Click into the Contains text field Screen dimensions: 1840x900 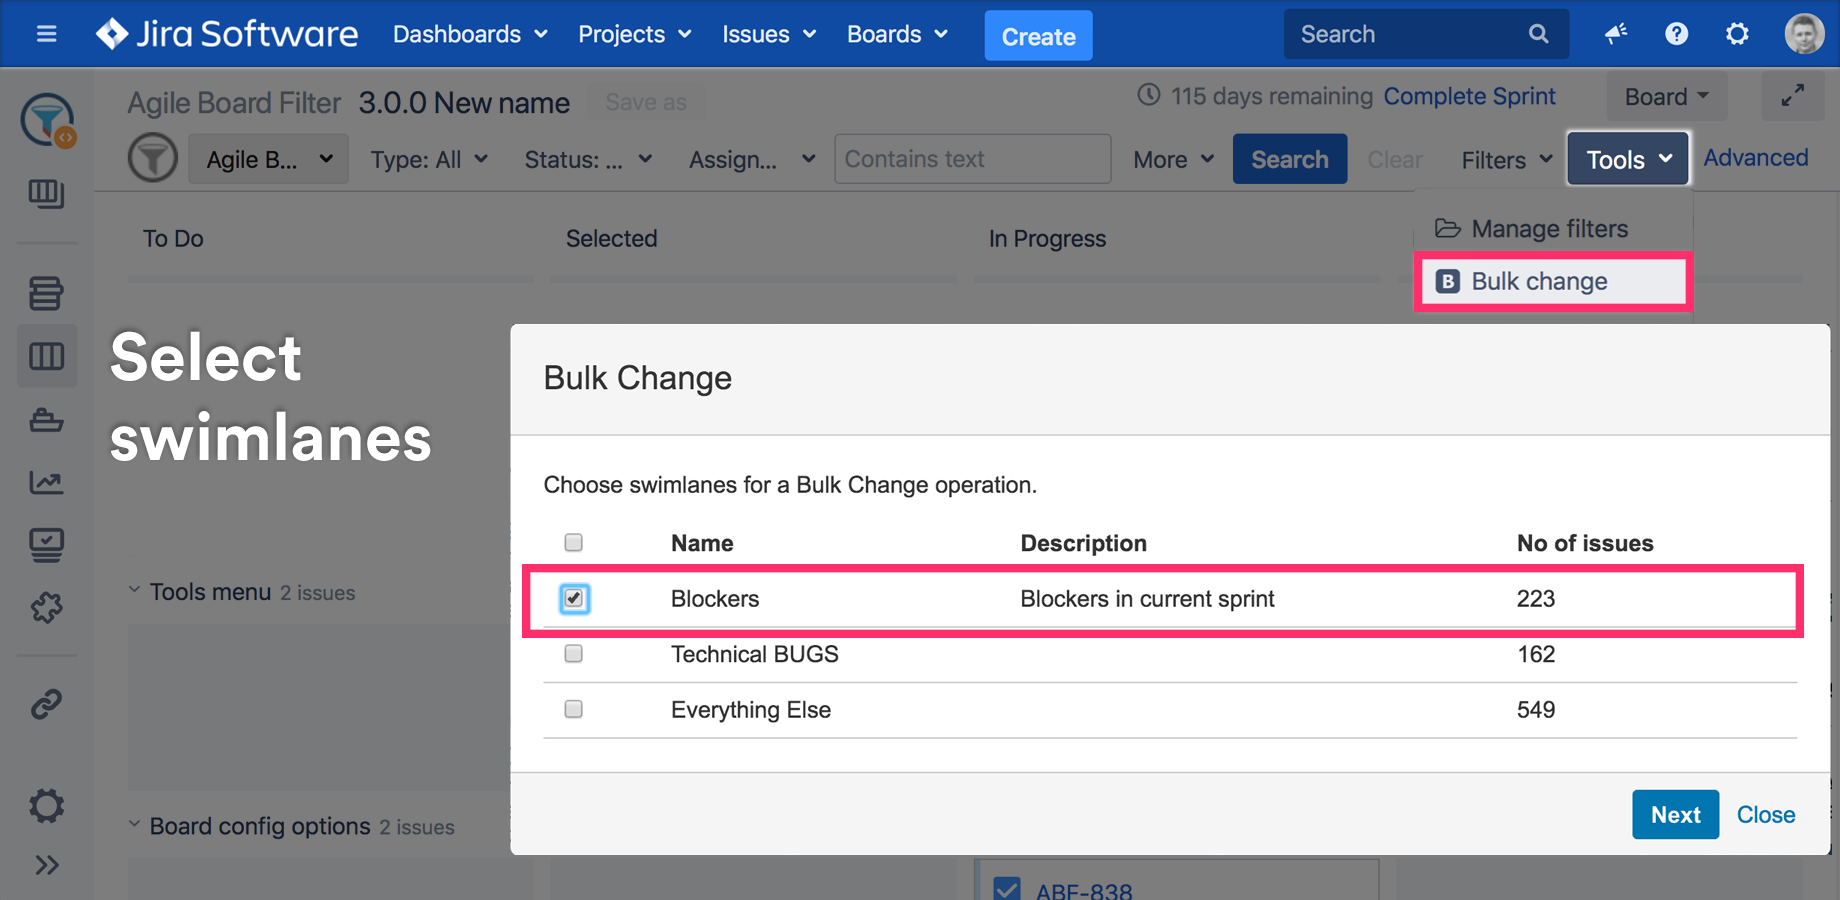[x=972, y=160]
